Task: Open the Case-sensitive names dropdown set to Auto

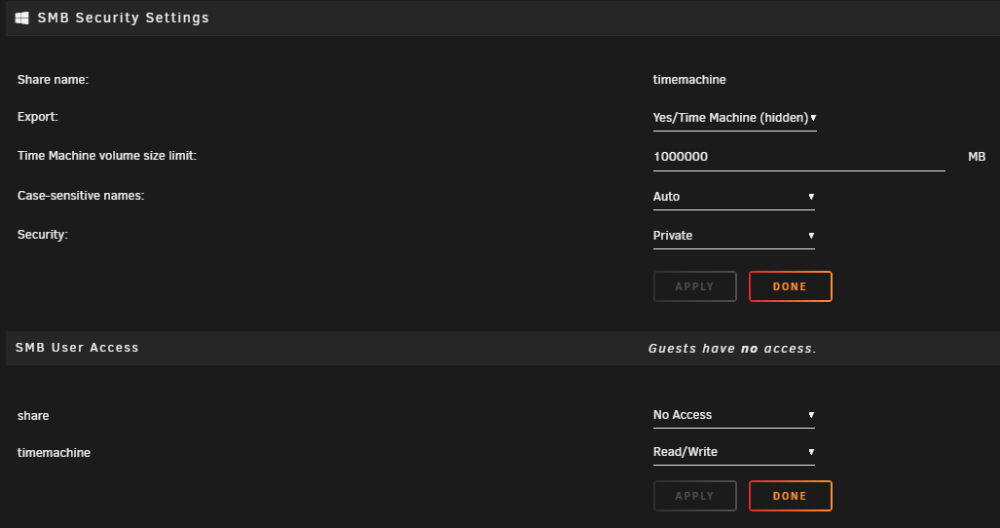Action: pyautogui.click(x=734, y=197)
